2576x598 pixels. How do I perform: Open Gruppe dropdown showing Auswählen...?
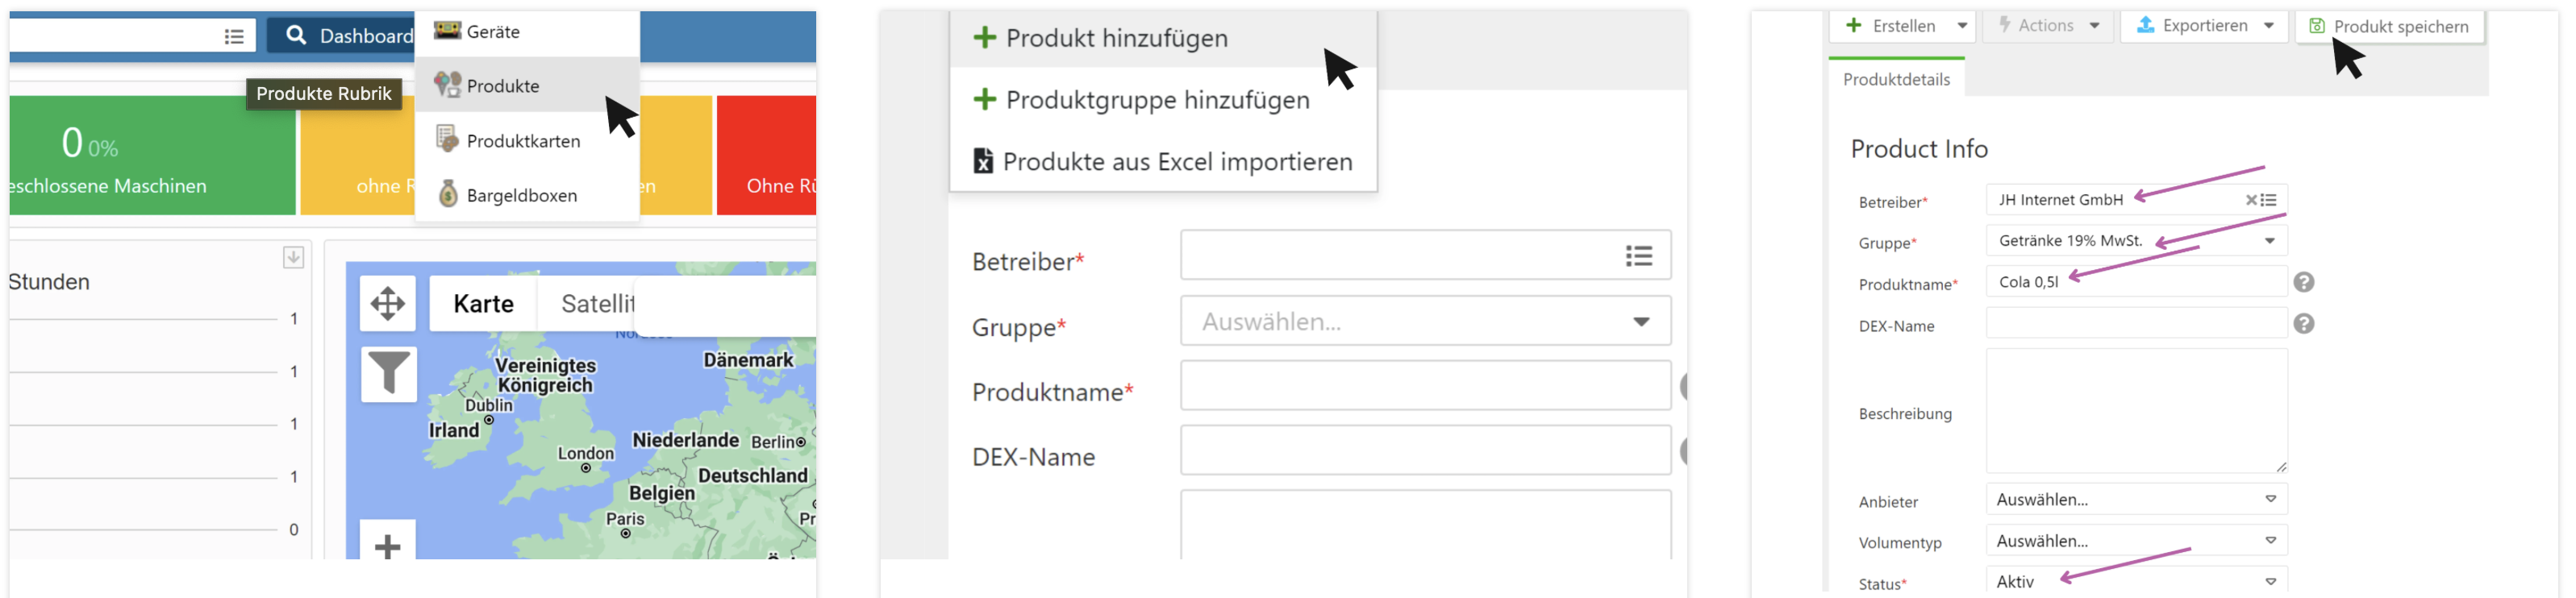click(1425, 322)
